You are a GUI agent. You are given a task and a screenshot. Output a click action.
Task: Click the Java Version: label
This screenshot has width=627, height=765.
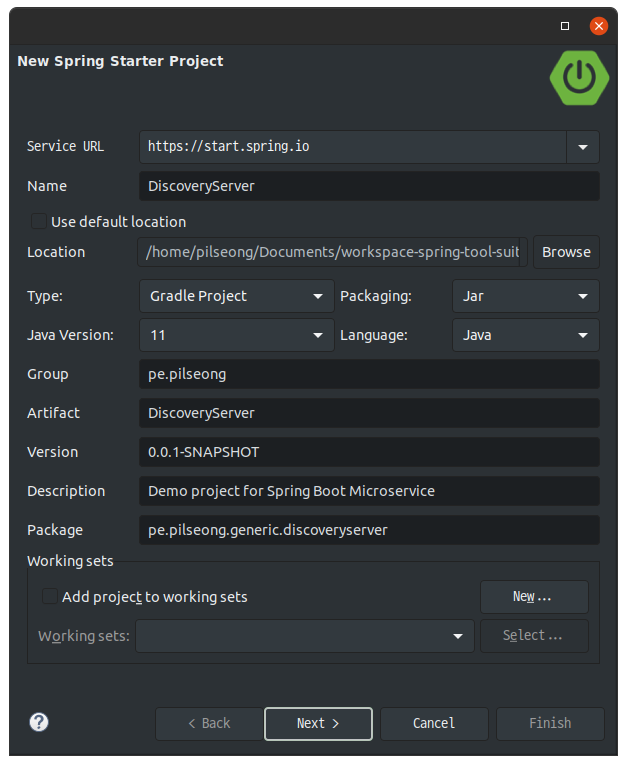coord(70,335)
